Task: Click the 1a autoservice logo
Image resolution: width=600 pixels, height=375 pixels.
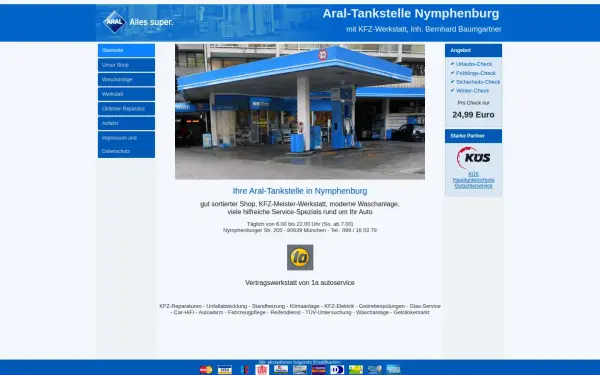Action: point(300,258)
